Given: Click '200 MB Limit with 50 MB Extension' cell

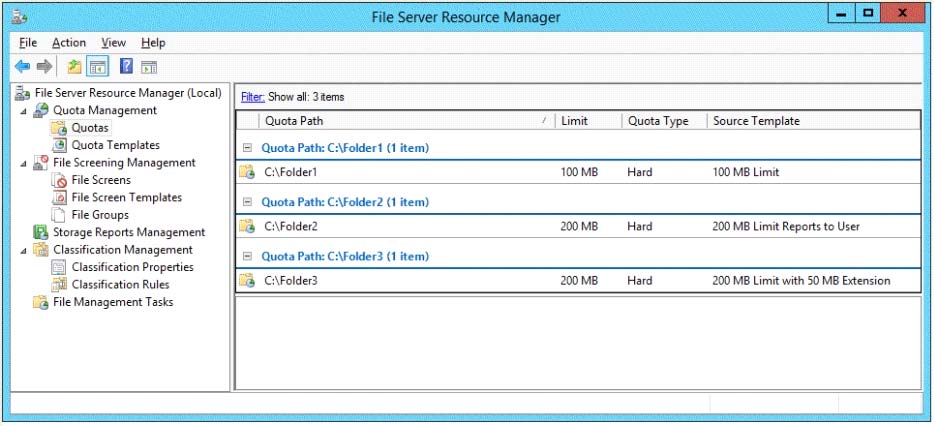Looking at the screenshot, I should click(801, 281).
